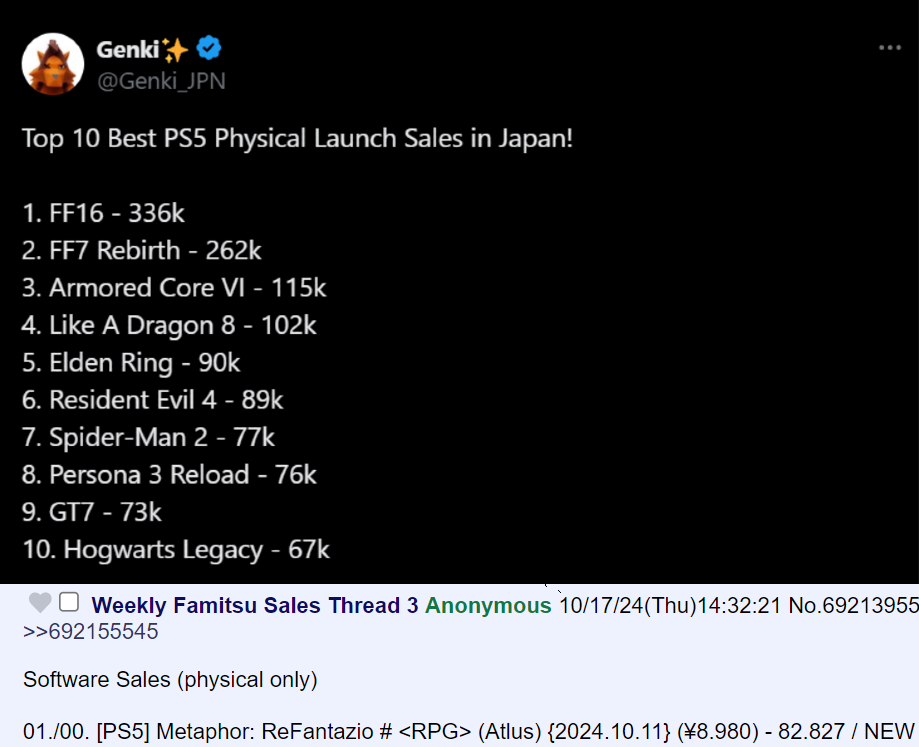Image resolution: width=919 pixels, height=747 pixels.
Task: Follow the >>692155545 quote link
Action: [90, 632]
